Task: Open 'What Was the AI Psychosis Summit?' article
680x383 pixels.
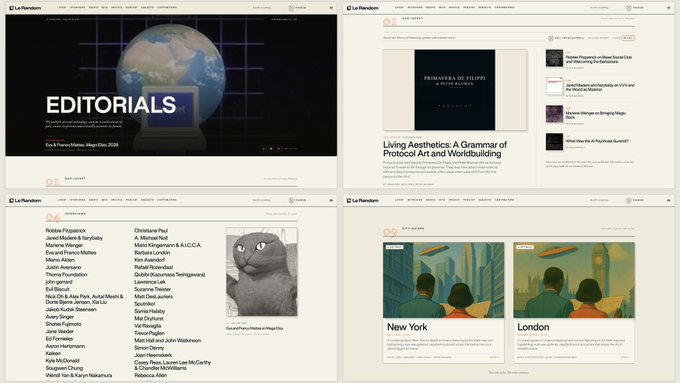Action: click(x=597, y=141)
